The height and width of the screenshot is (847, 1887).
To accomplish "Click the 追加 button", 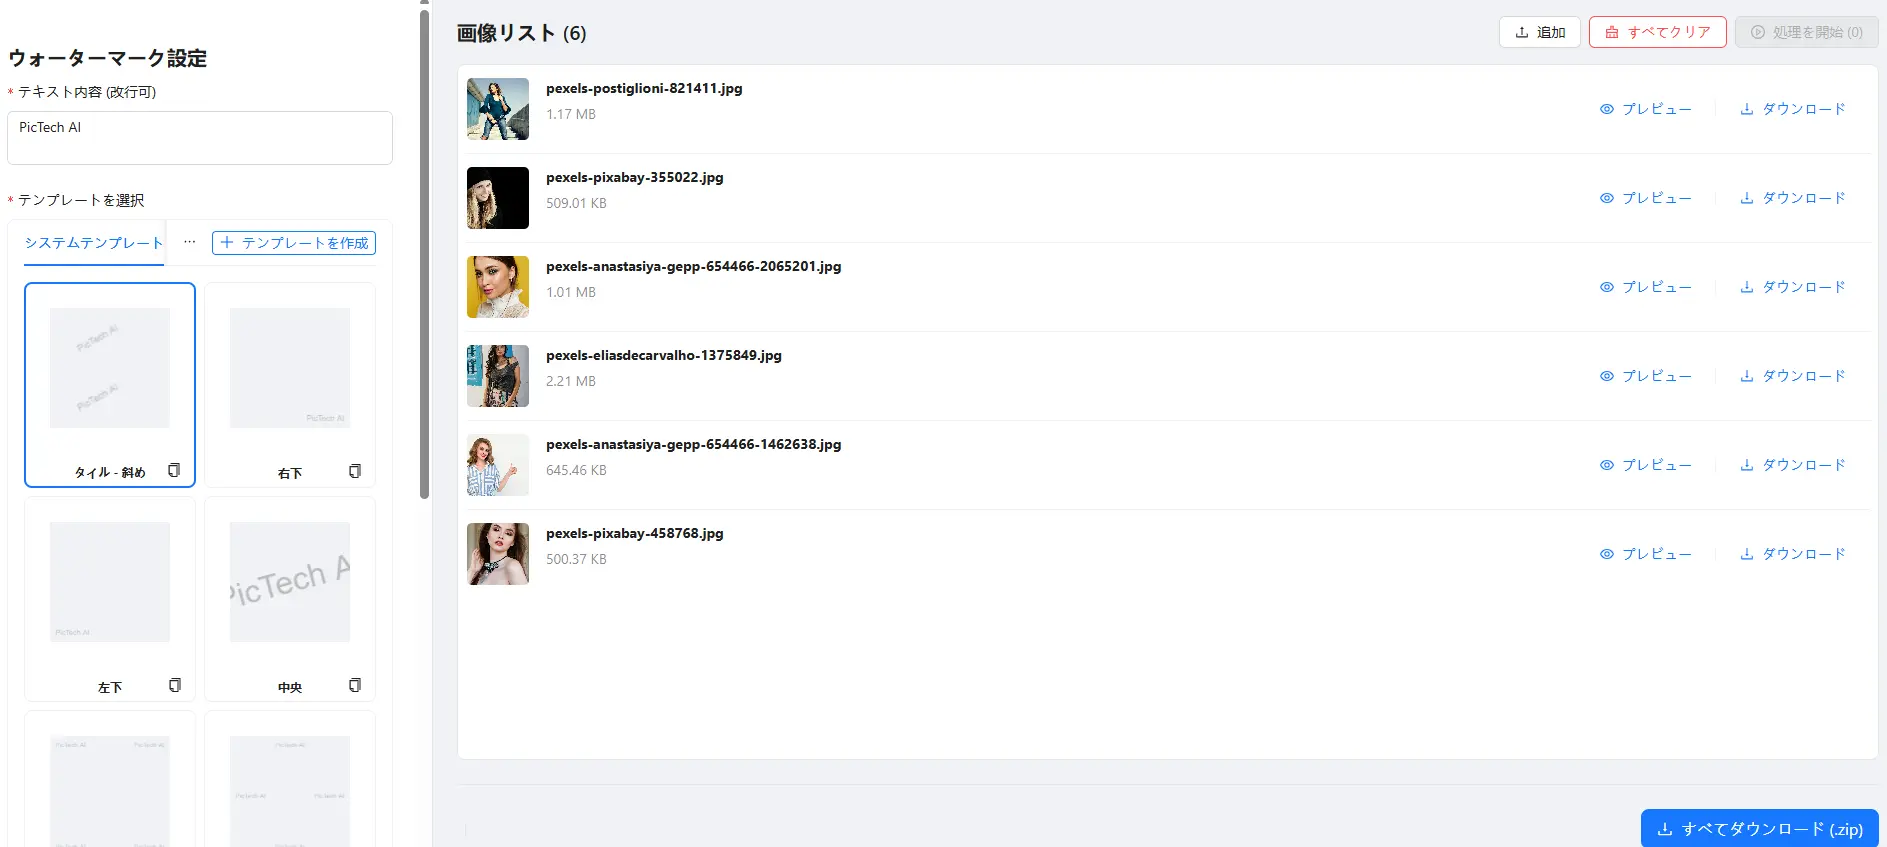I will pos(1540,32).
